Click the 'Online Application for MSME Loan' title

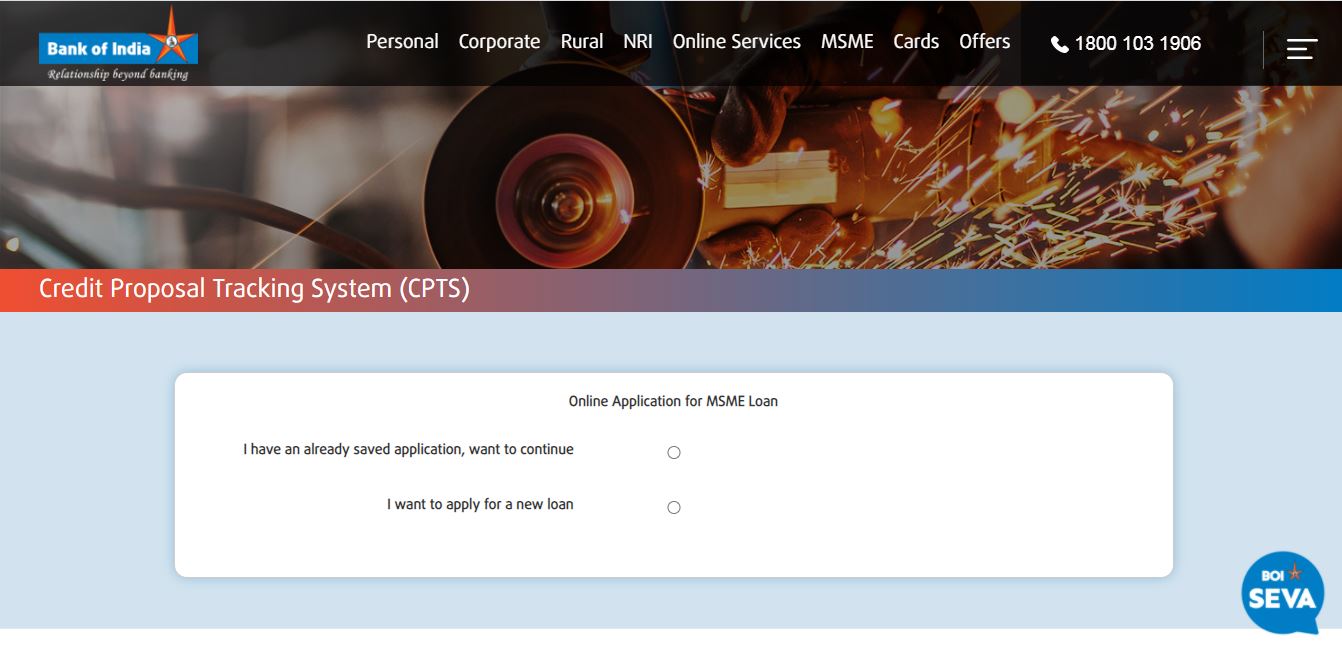673,401
